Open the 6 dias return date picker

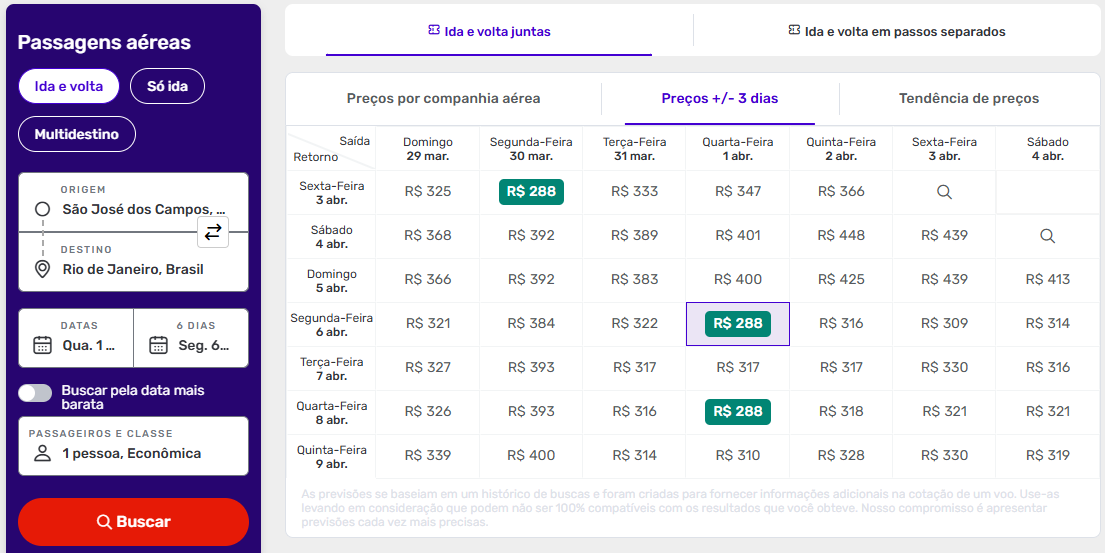pyautogui.click(x=191, y=337)
